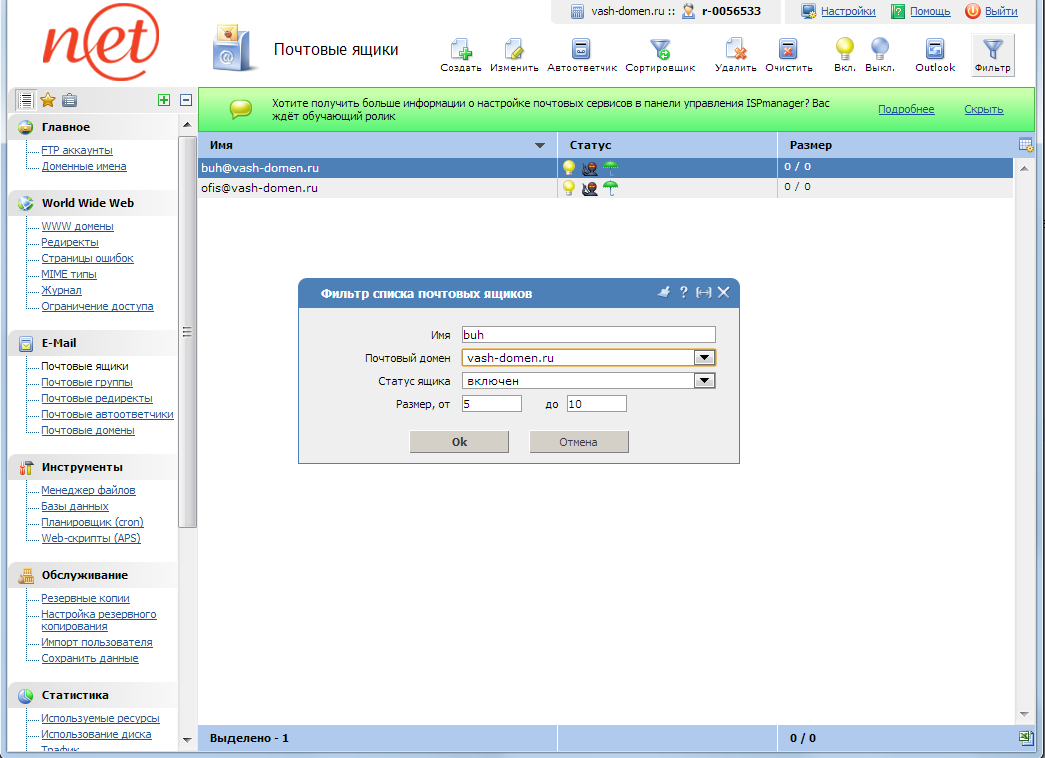1045x758 pixels.
Task: Click the Удалить (delete) toolbar icon
Action: click(735, 51)
